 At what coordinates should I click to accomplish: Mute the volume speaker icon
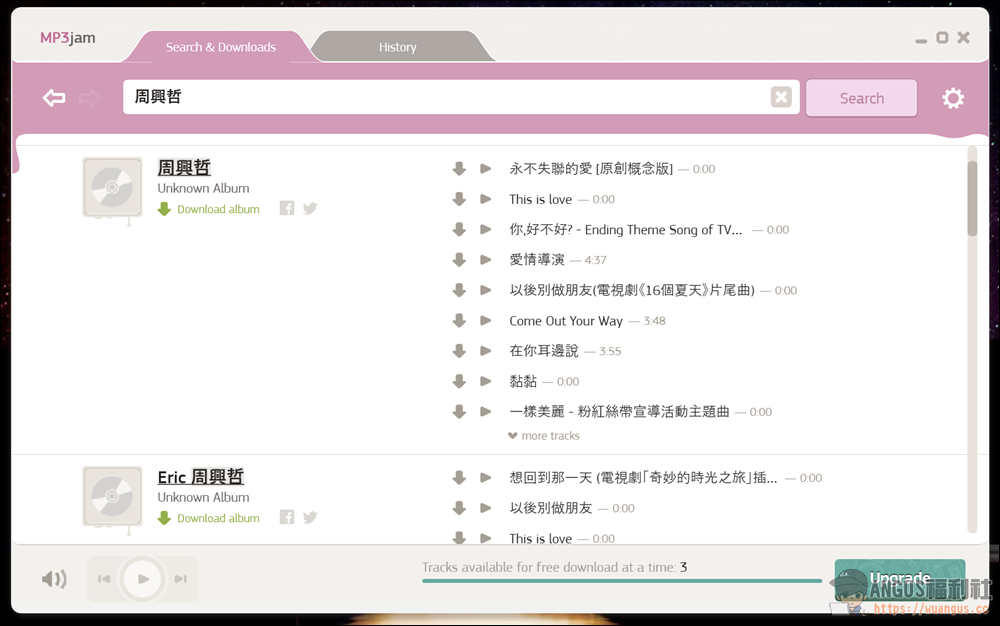click(54, 579)
